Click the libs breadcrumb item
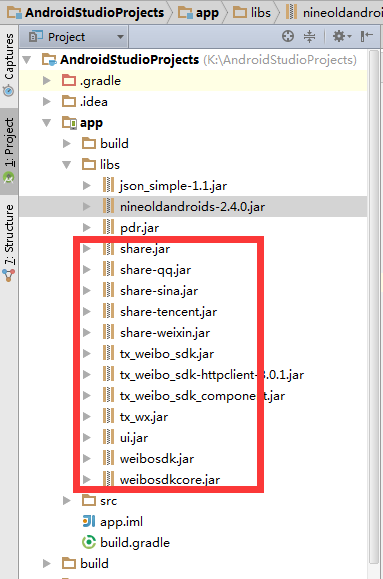Image resolution: width=383 pixels, height=579 pixels. 252,13
